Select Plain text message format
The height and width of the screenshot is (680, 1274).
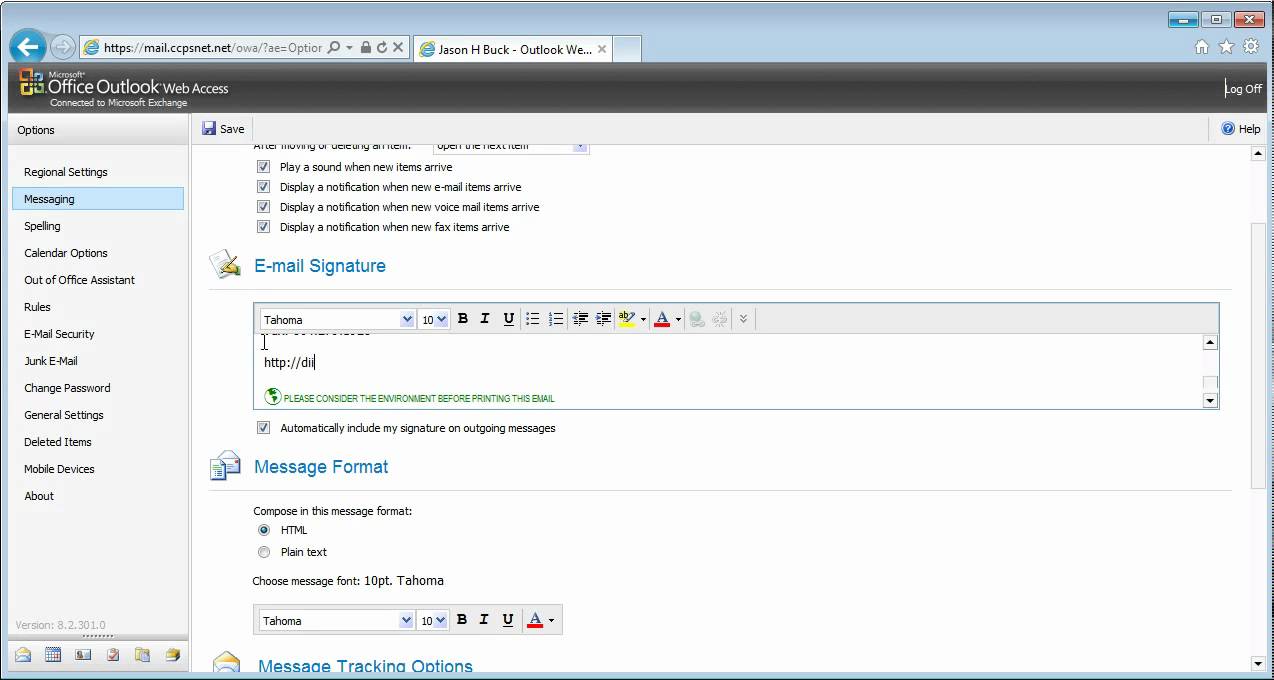tap(264, 552)
